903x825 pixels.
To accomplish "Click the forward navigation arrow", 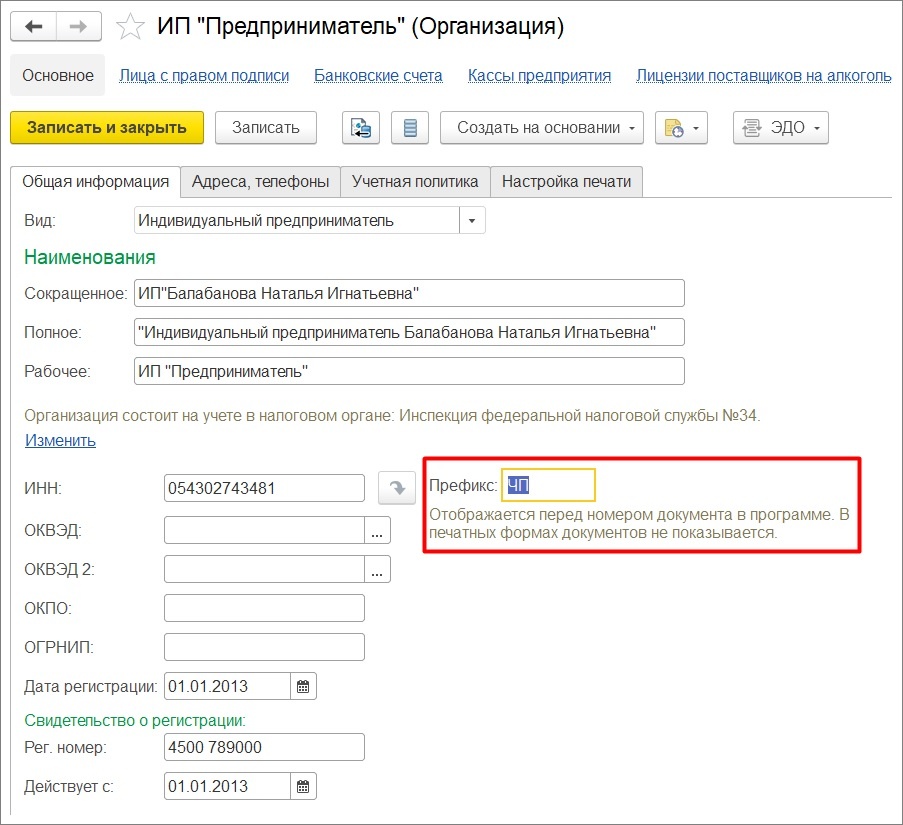I will click(79, 26).
